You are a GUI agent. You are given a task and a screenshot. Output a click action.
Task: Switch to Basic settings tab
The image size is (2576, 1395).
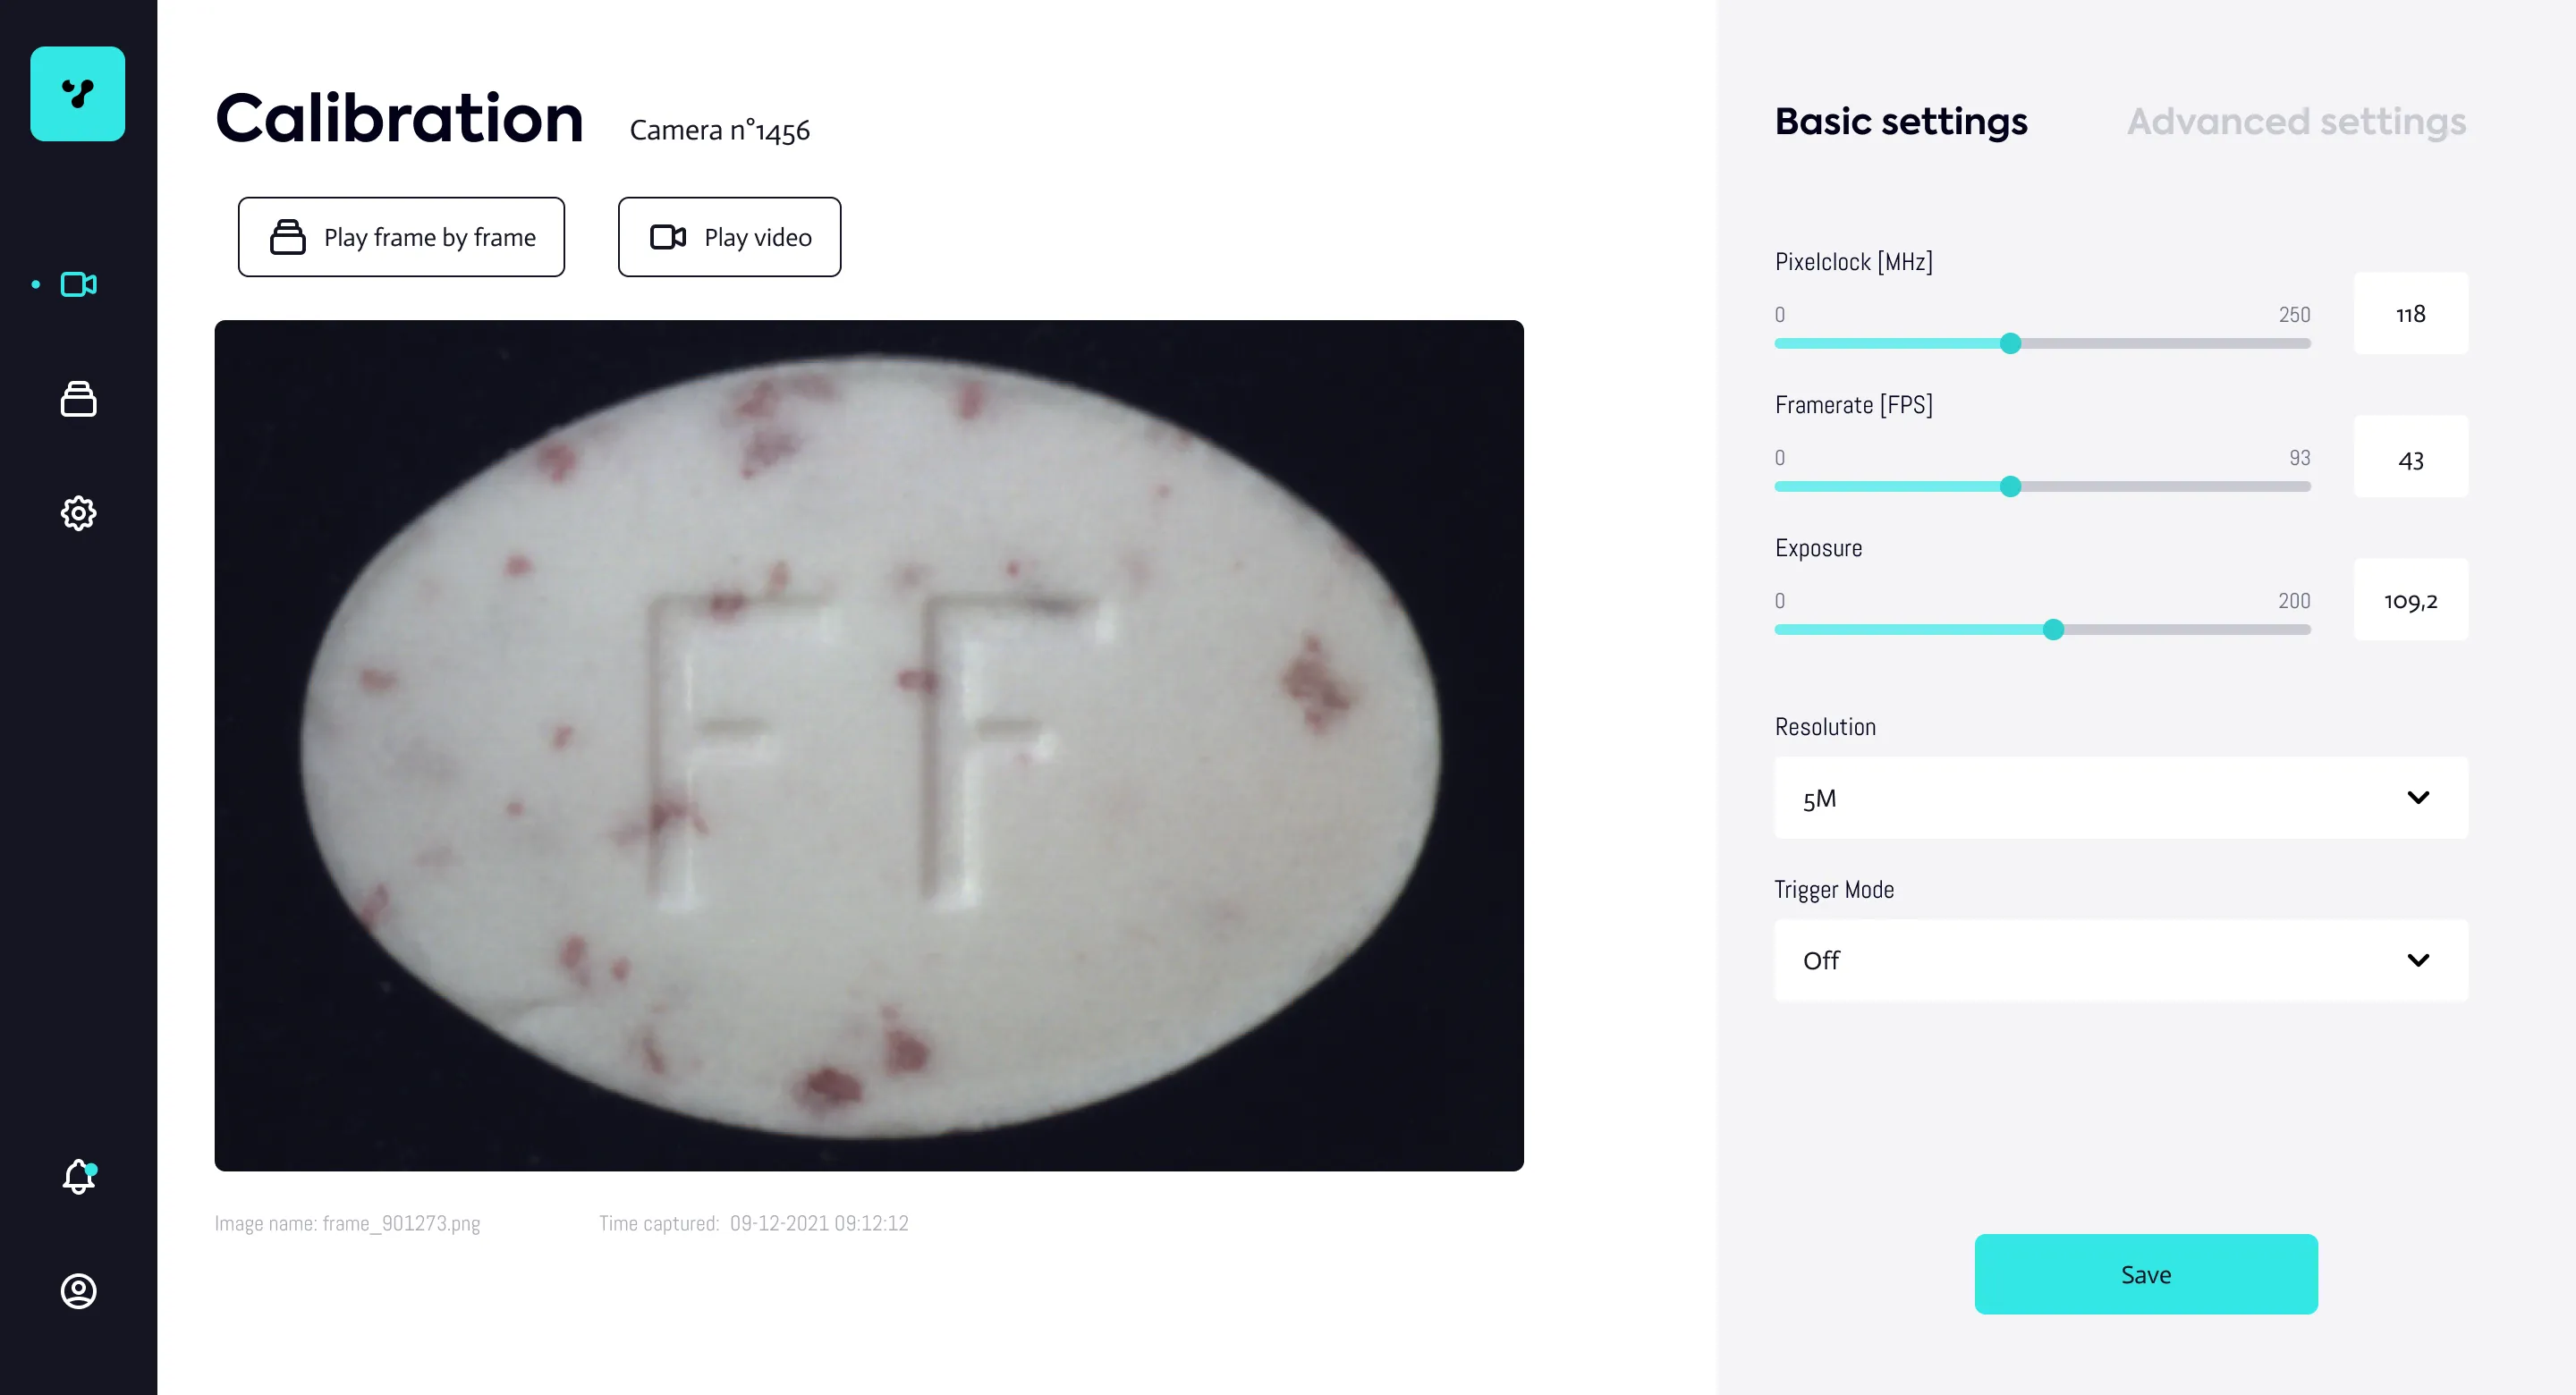point(1901,122)
